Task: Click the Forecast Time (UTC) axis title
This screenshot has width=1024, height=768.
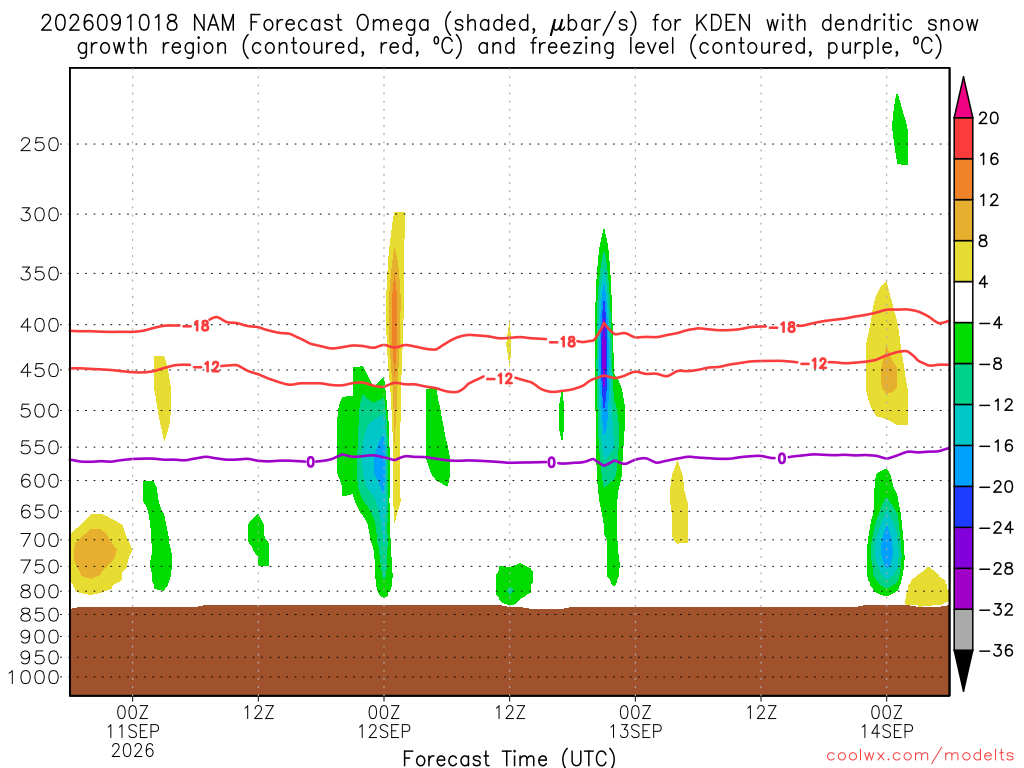Action: 509,758
